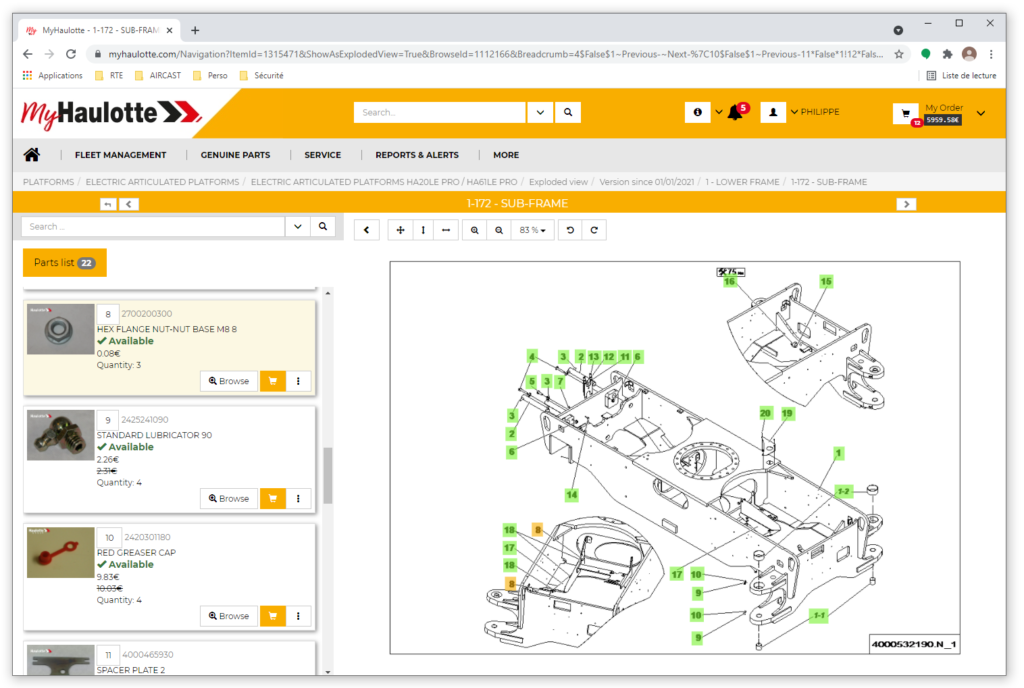Browse the STANDARD LUBRICATOR 90 part
1024x688 pixels.
click(x=229, y=498)
